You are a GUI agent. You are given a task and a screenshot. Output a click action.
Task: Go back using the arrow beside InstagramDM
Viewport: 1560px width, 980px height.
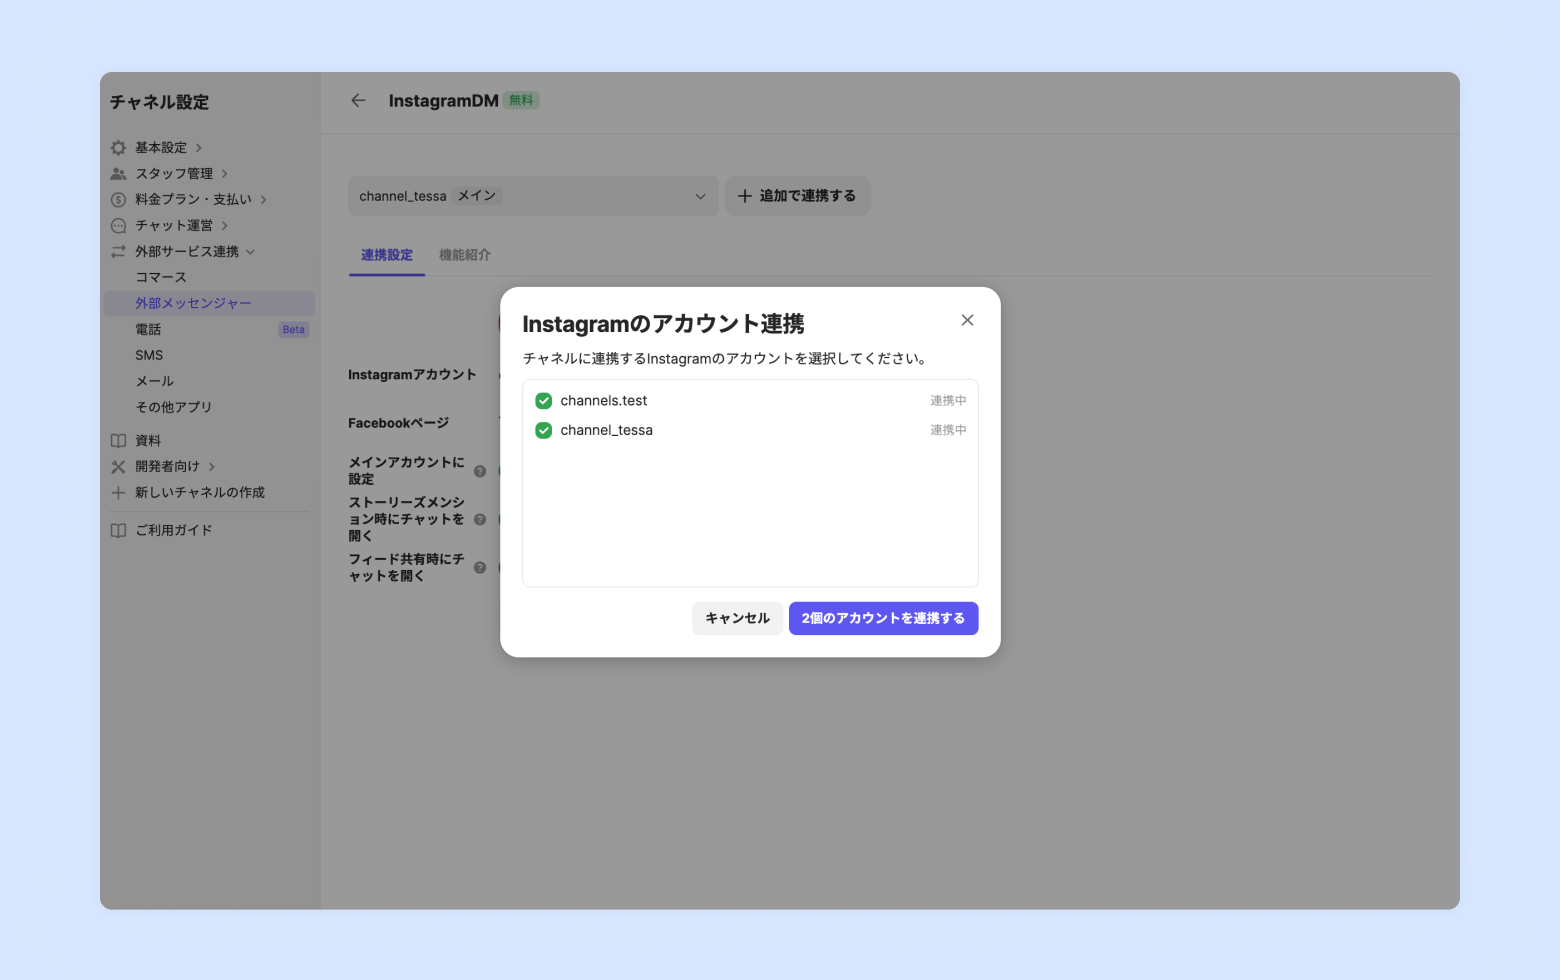click(358, 100)
